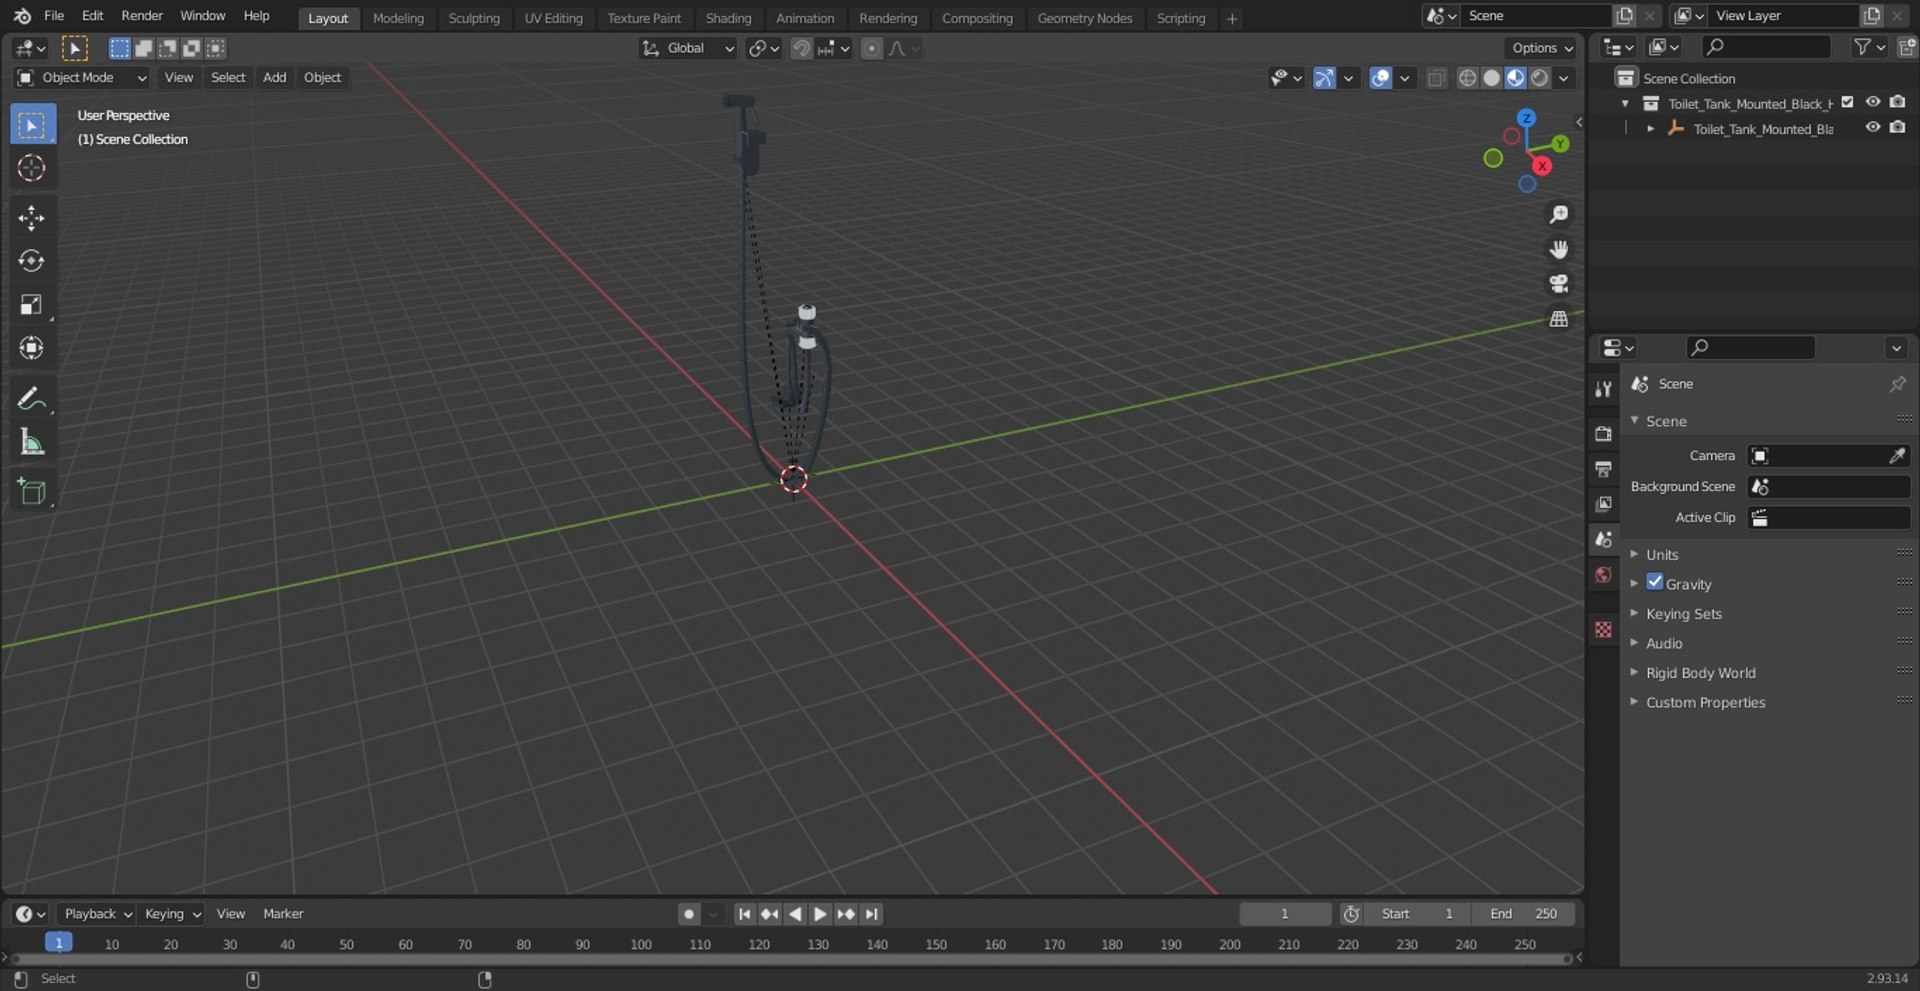This screenshot has height=991, width=1920.
Task: Open the Render menu
Action: [142, 16]
